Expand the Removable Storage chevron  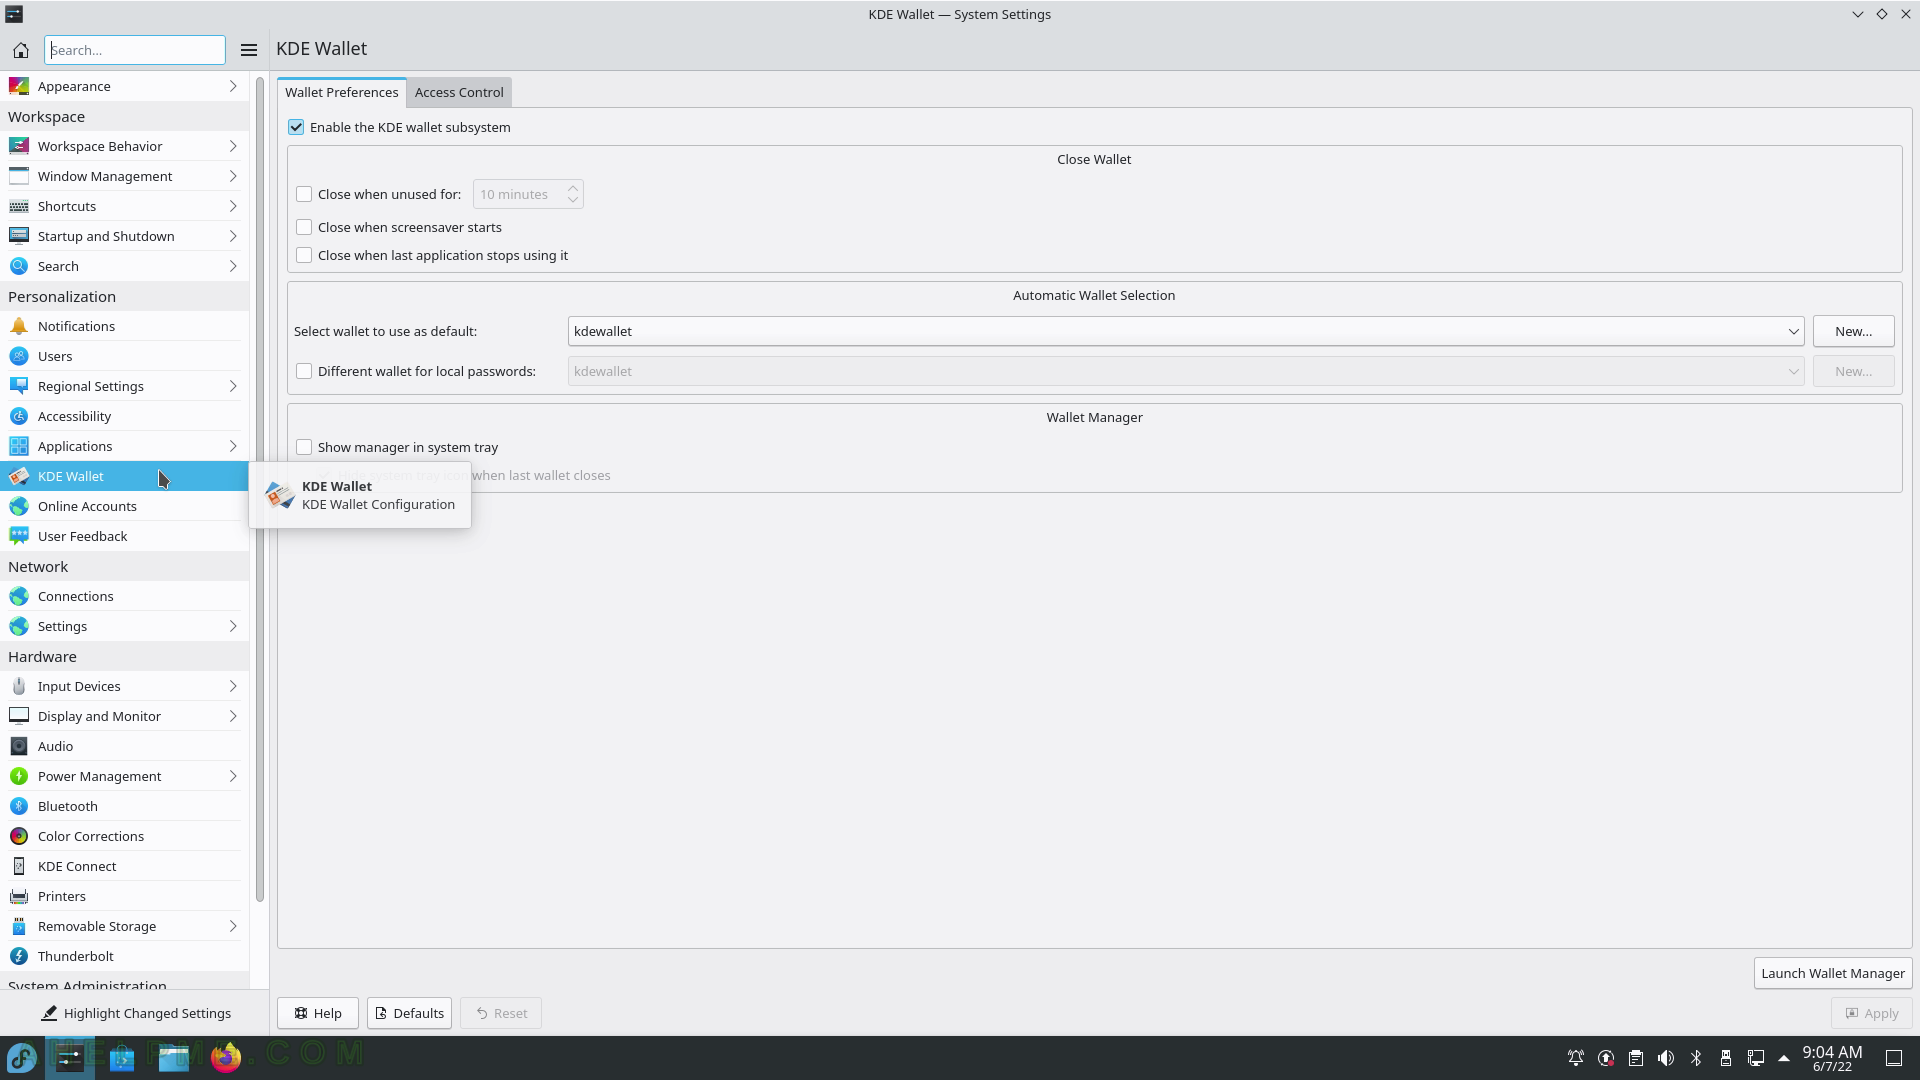233,926
